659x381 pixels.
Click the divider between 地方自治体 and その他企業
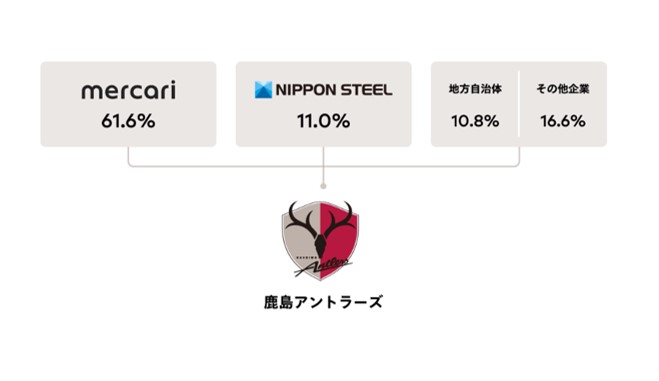pos(519,104)
